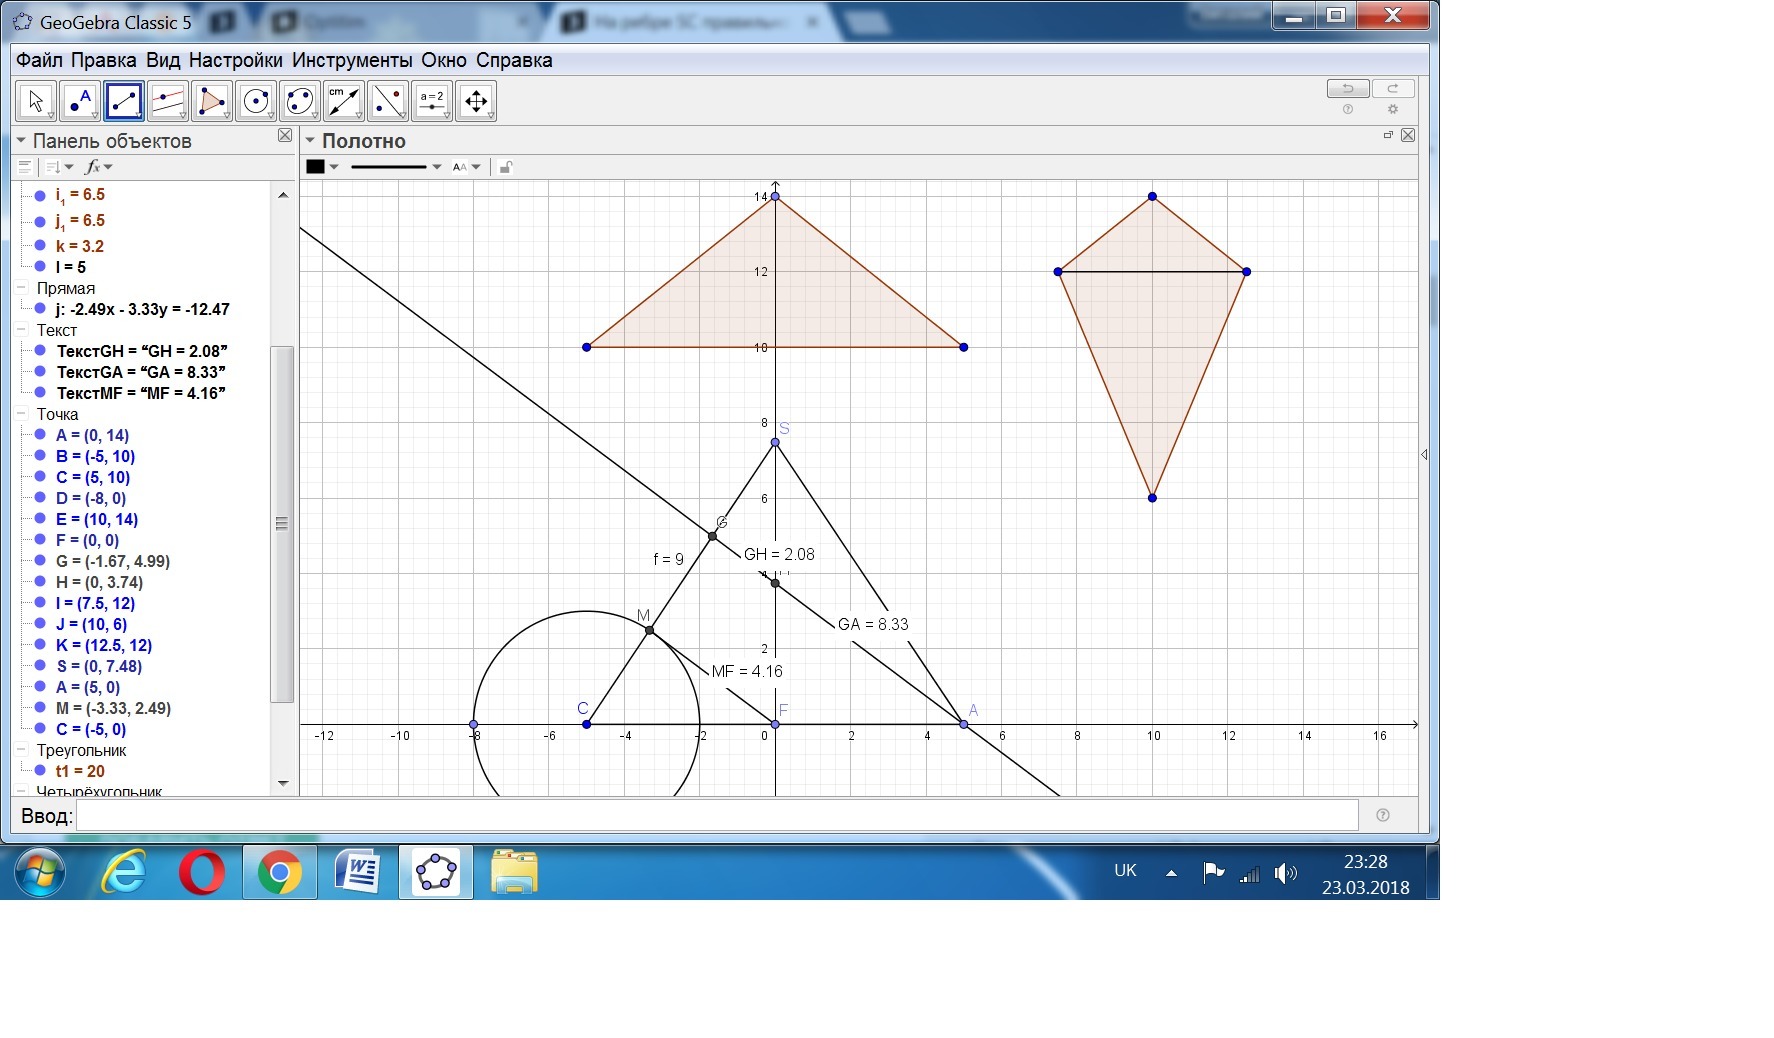1774x1038 pixels.
Task: Collapse the Прямая tree group
Action: [22, 288]
